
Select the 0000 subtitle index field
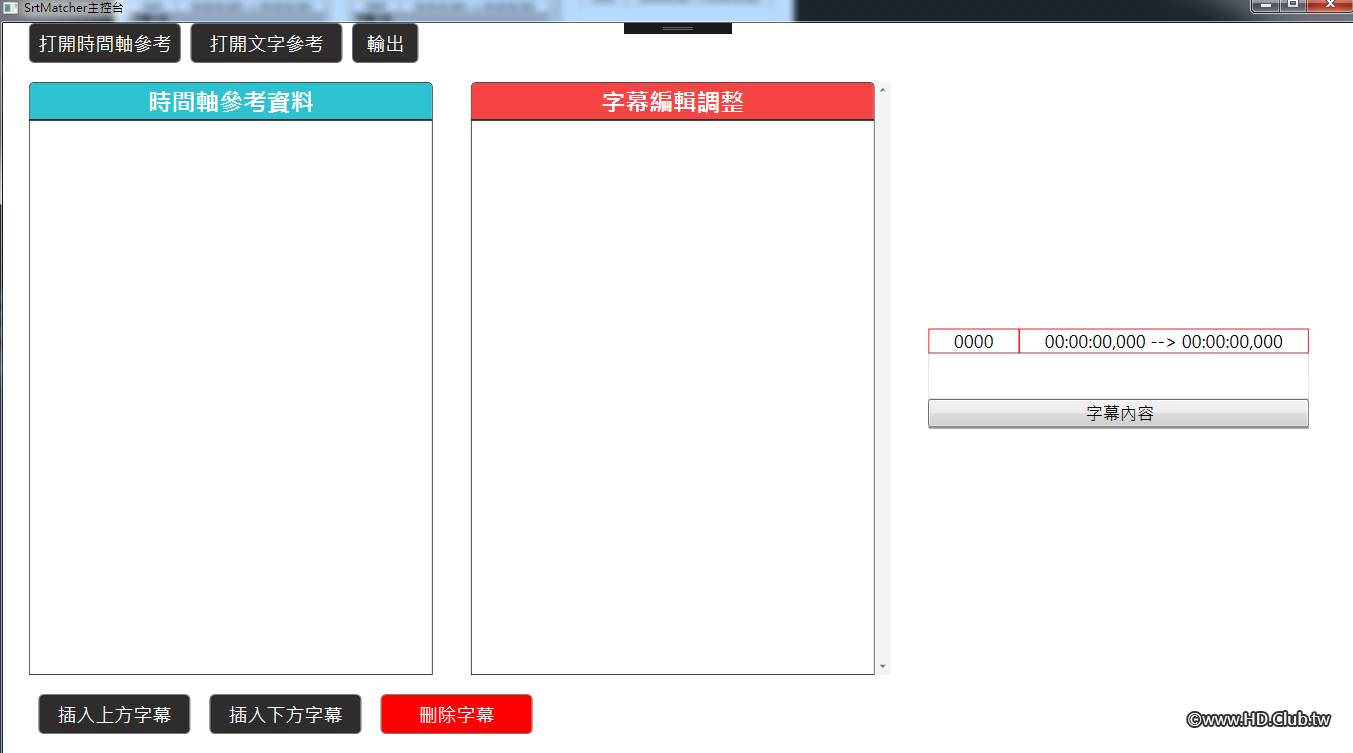(974, 341)
